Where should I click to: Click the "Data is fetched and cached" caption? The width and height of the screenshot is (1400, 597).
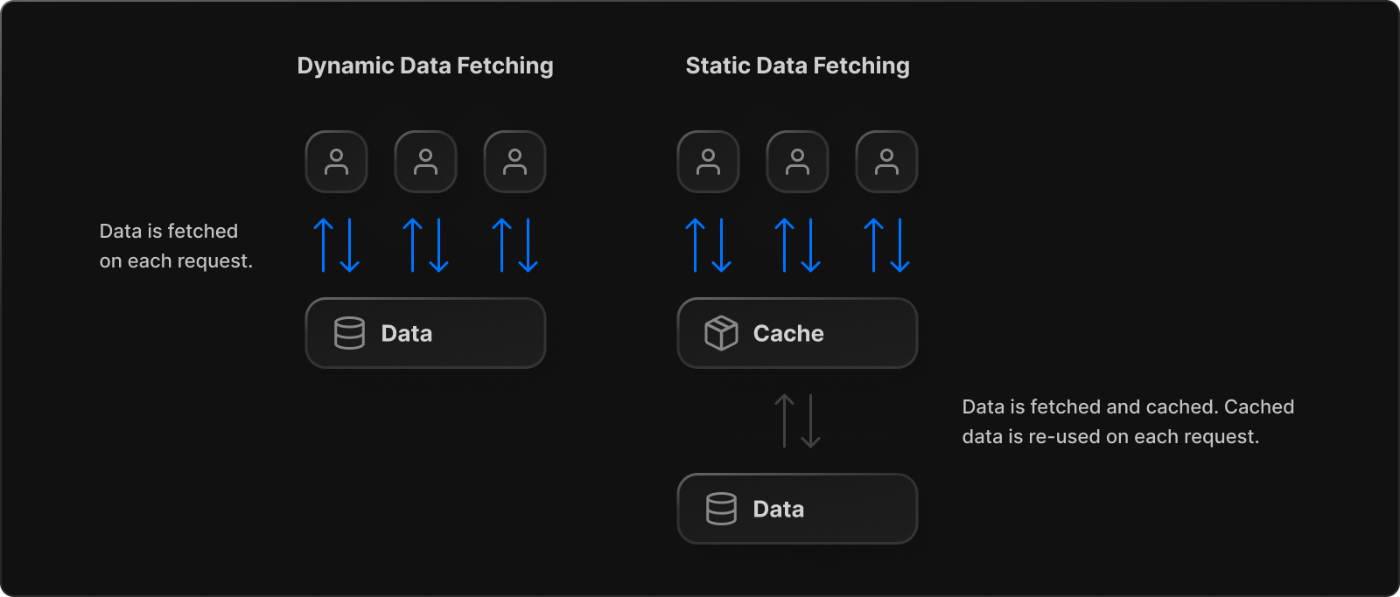1128,422
